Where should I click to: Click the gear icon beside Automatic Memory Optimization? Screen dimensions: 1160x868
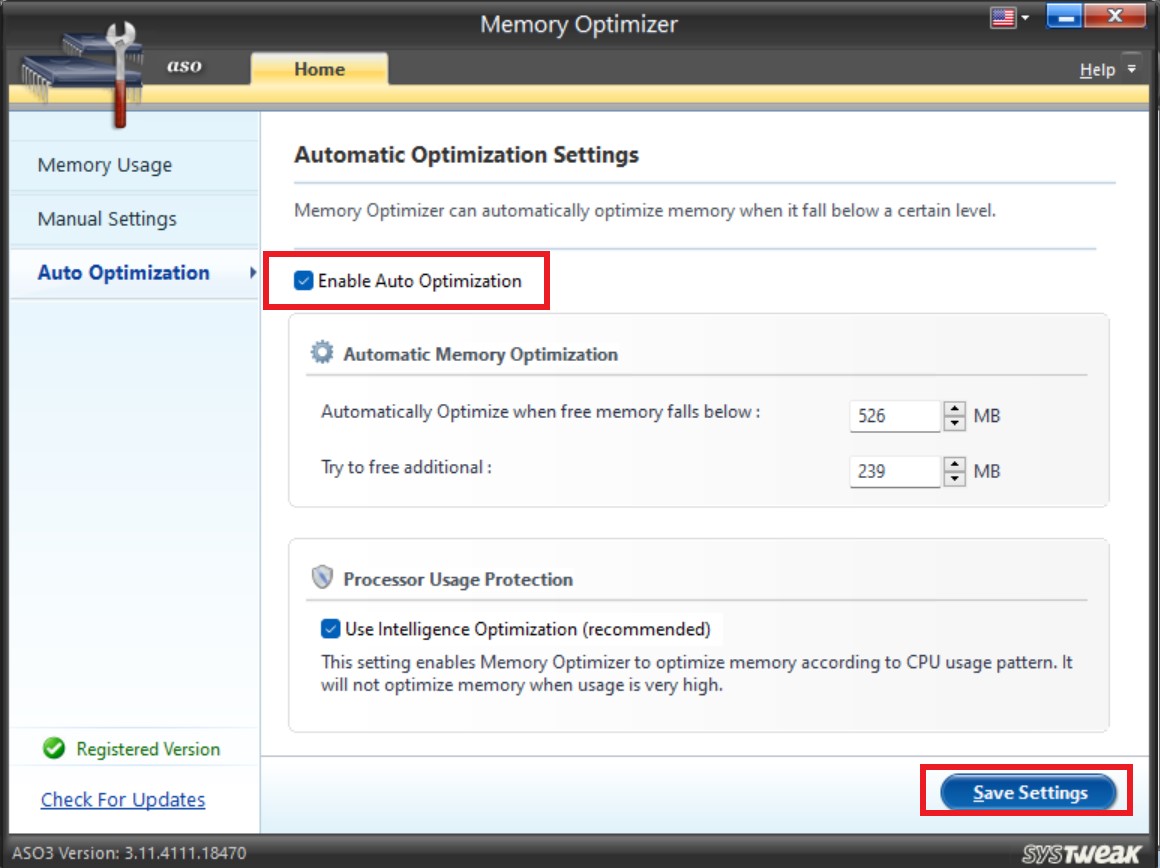(322, 351)
